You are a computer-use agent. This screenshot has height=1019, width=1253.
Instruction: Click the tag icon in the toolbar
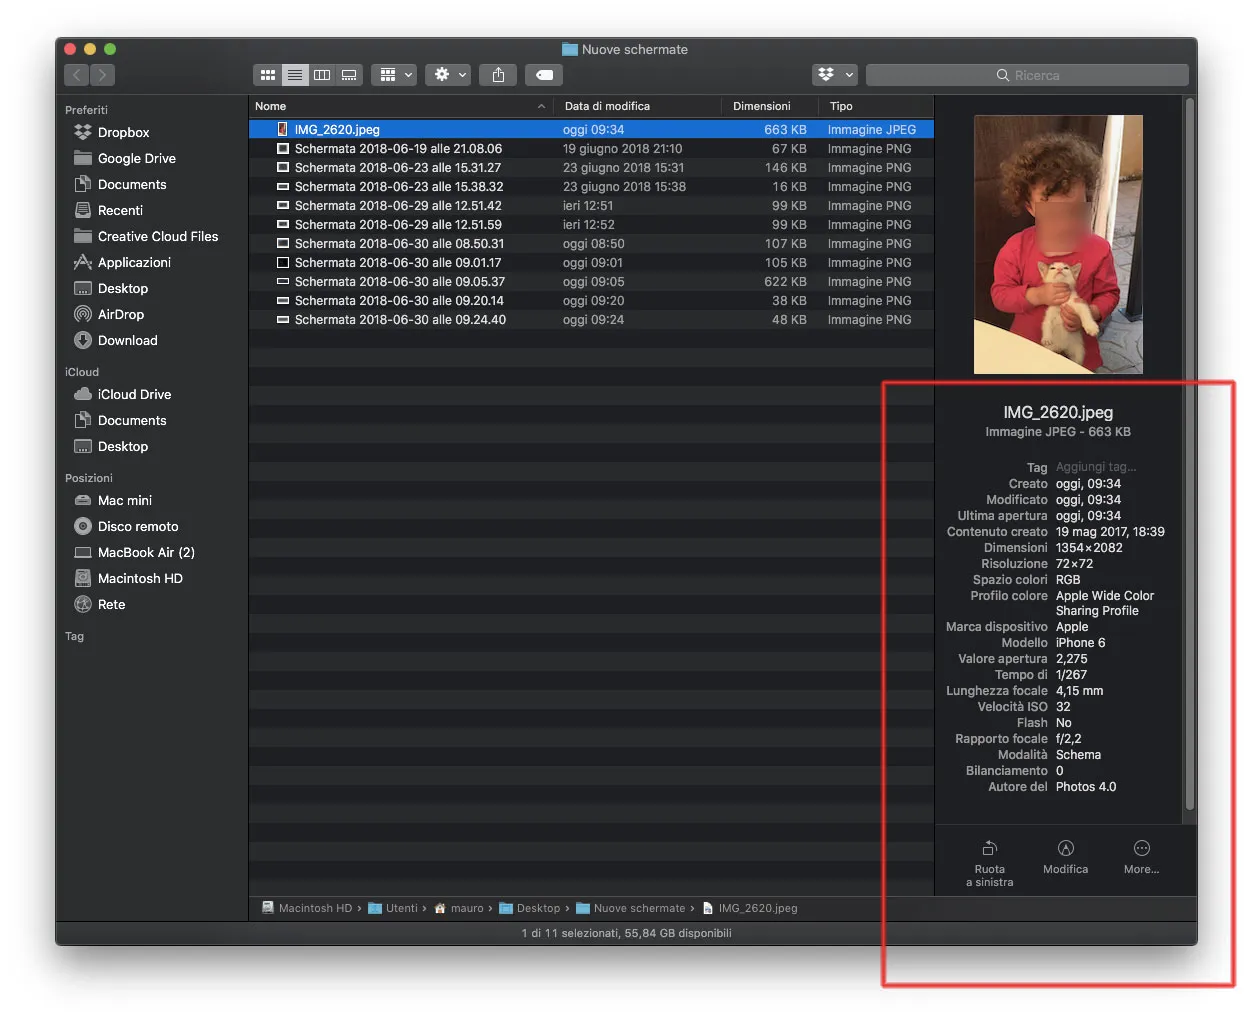tap(543, 75)
